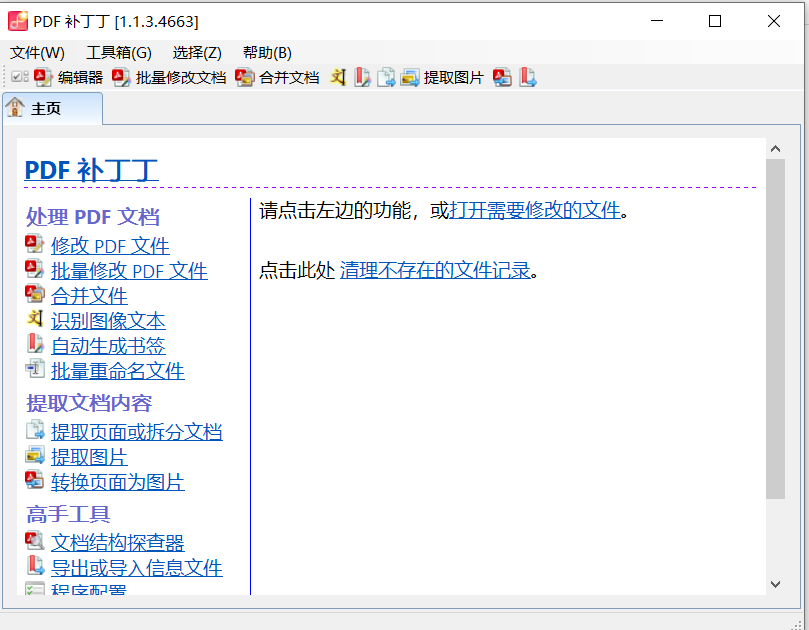Click the icon beside 修改 PDF 文件

click(x=35, y=244)
